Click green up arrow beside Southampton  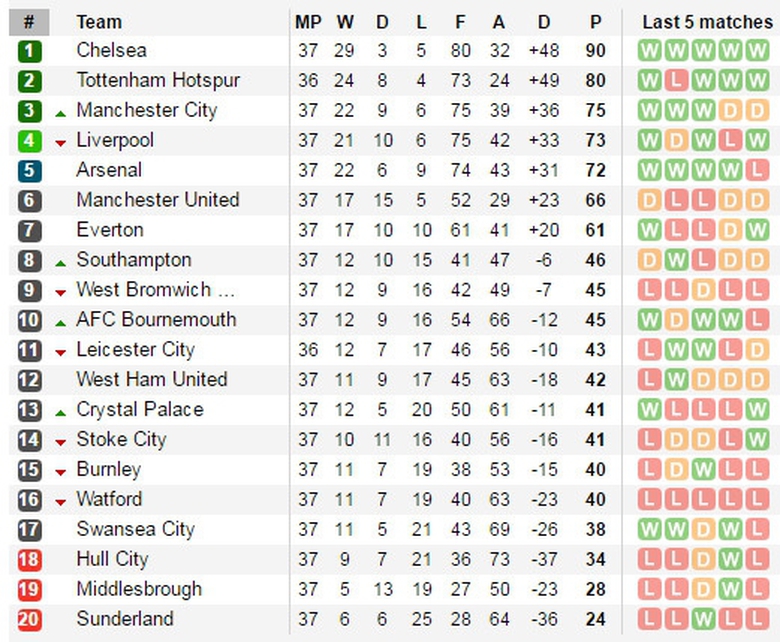click(x=61, y=263)
